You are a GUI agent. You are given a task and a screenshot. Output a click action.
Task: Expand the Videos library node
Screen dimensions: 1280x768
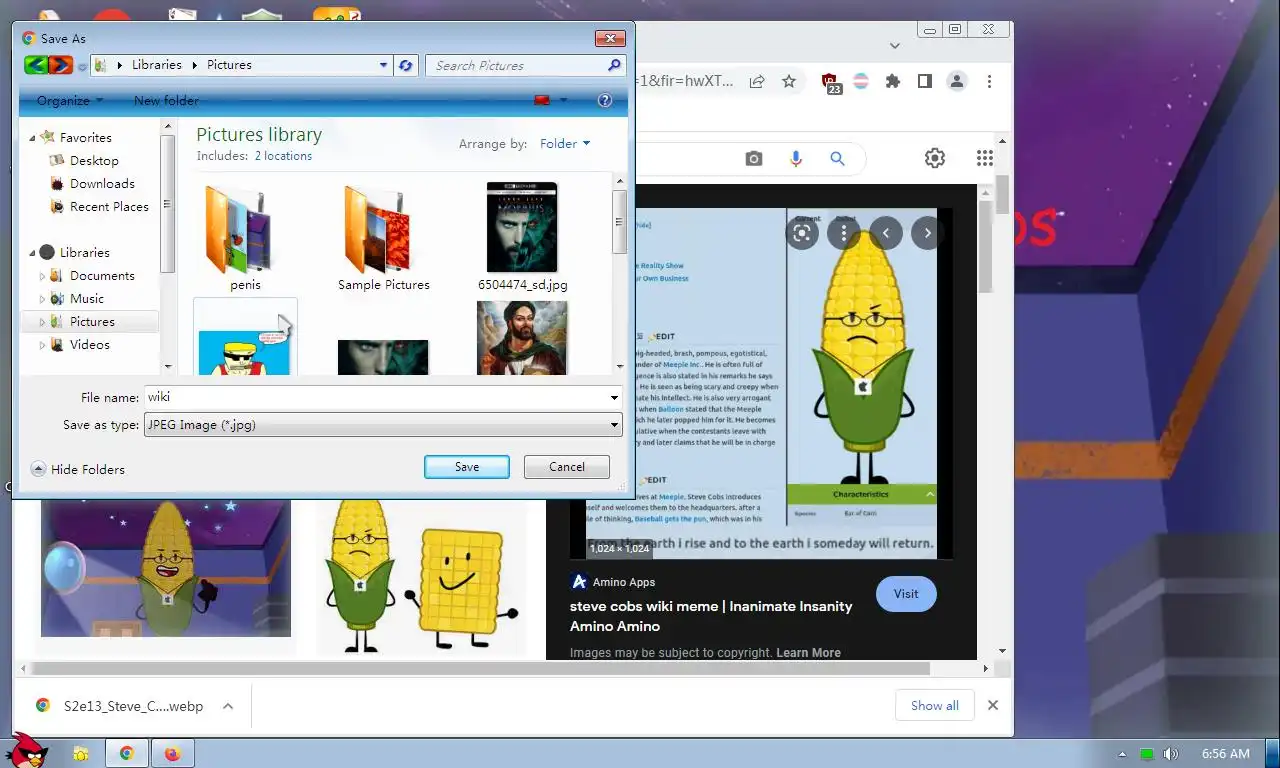click(42, 345)
